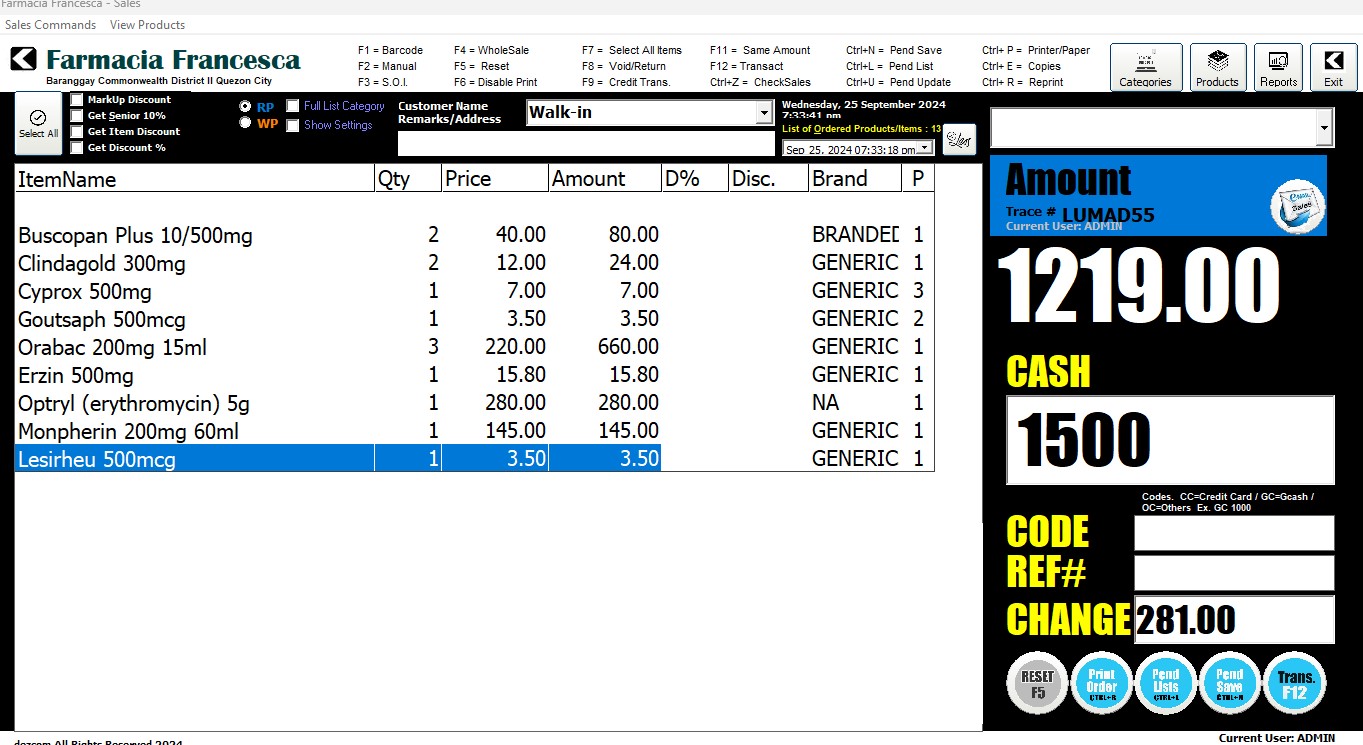1363x745 pixels.
Task: Select the WP radio button
Action: coord(245,123)
